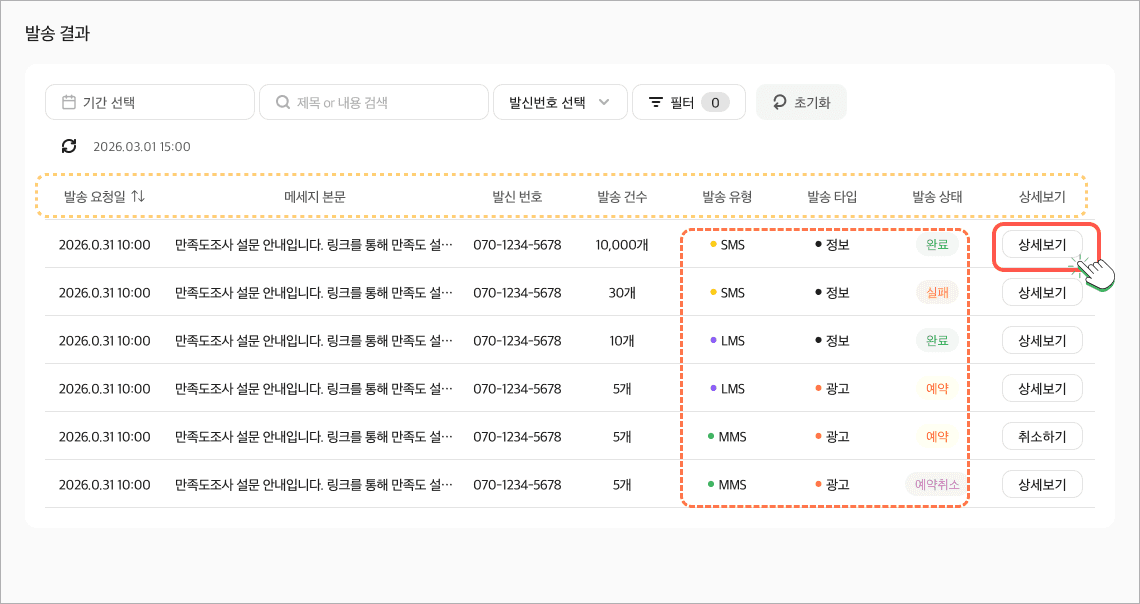This screenshot has width=1140, height=604.
Task: Click the 발송 타입 column header
Action: pos(832,196)
